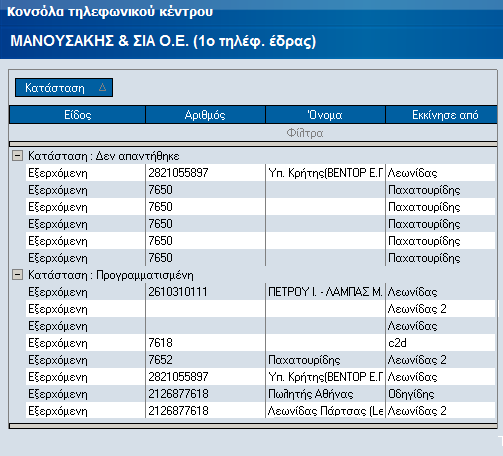The height and width of the screenshot is (456, 503).
Task: Select number 7618
Action: pyautogui.click(x=205, y=343)
